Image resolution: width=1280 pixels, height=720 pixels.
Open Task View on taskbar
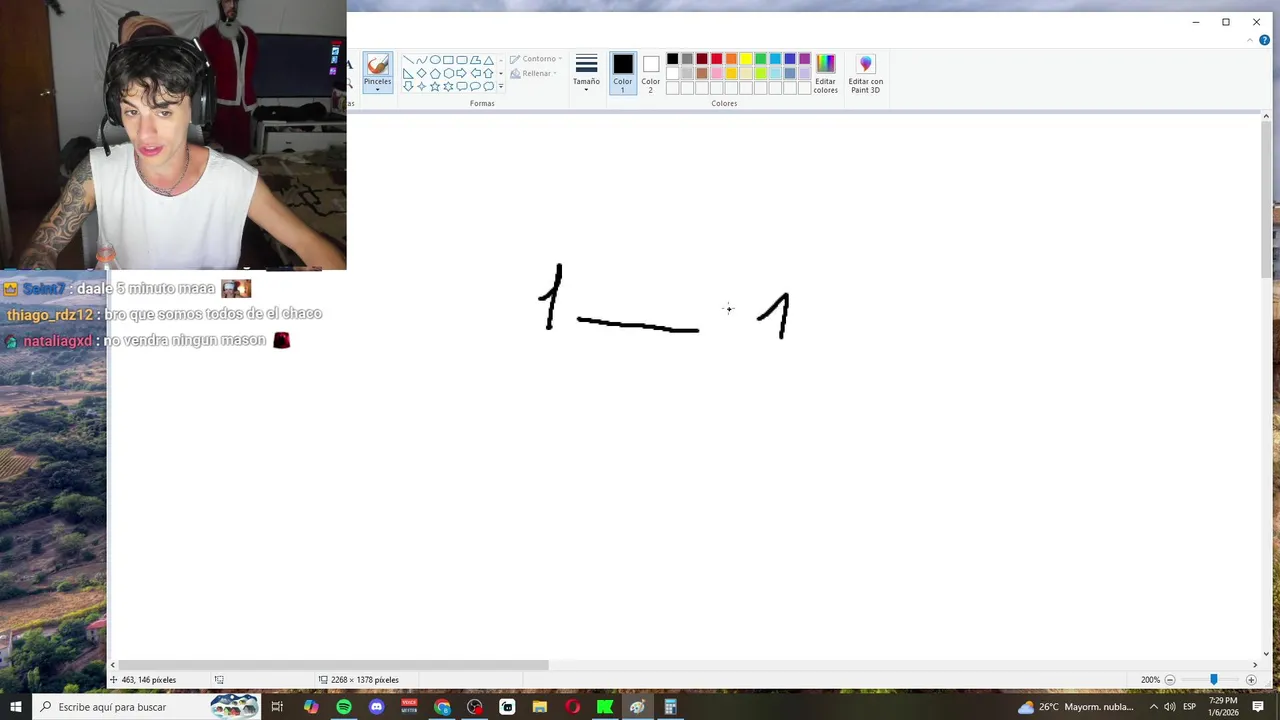point(277,707)
